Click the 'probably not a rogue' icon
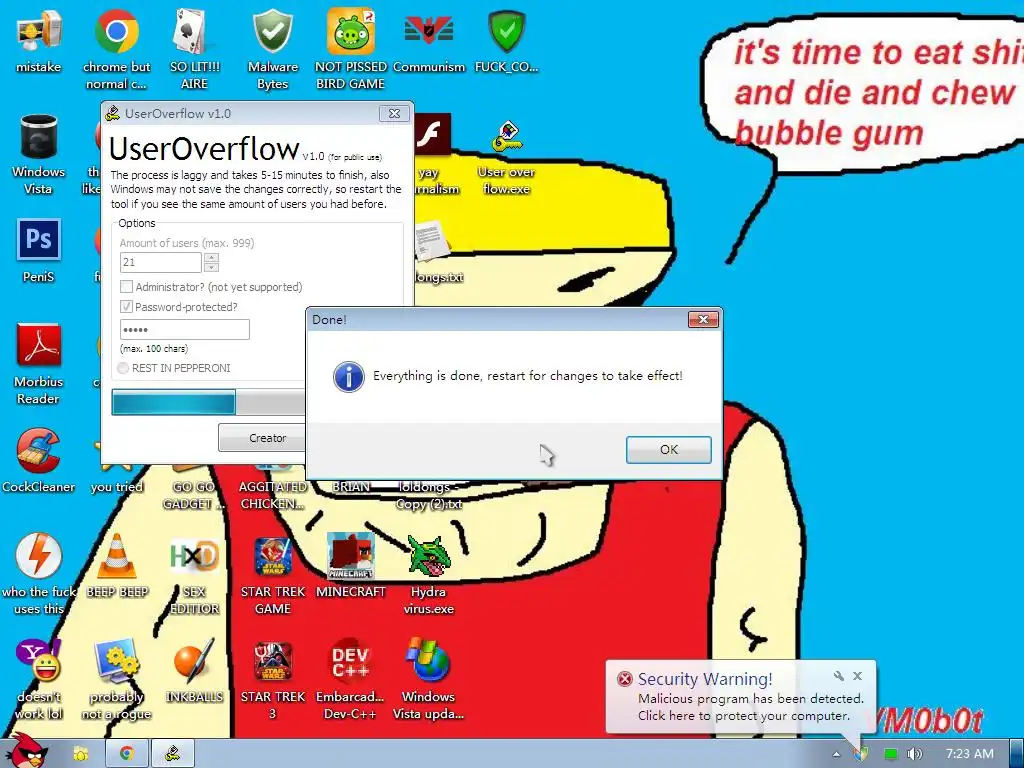 [116, 661]
